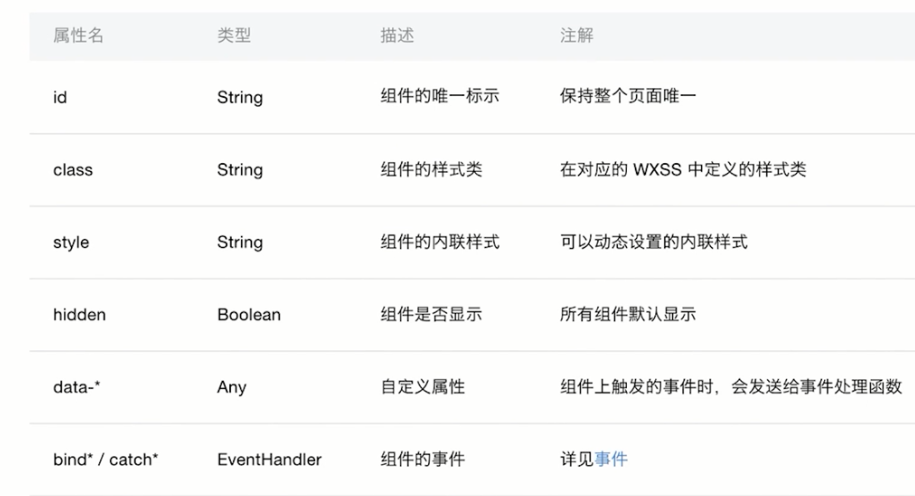Click the 注解 column header
The width and height of the screenshot is (915, 496).
point(577,36)
